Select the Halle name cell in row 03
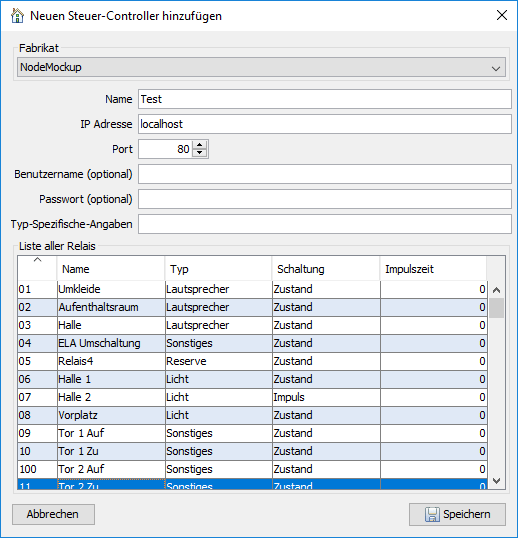This screenshot has height=538, width=518. (x=111, y=325)
